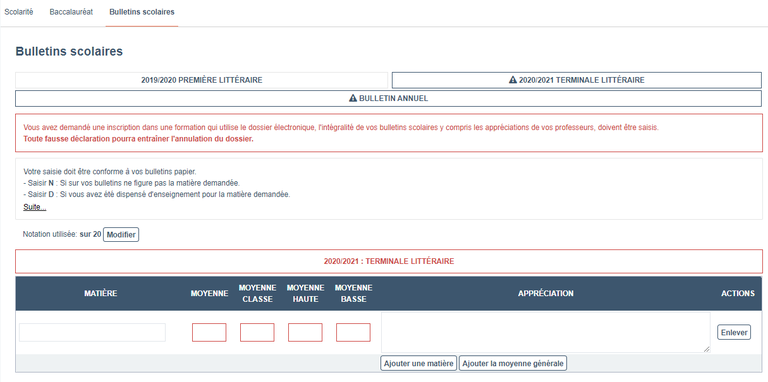Focus the Matière input field
768x382 pixels.
92,333
